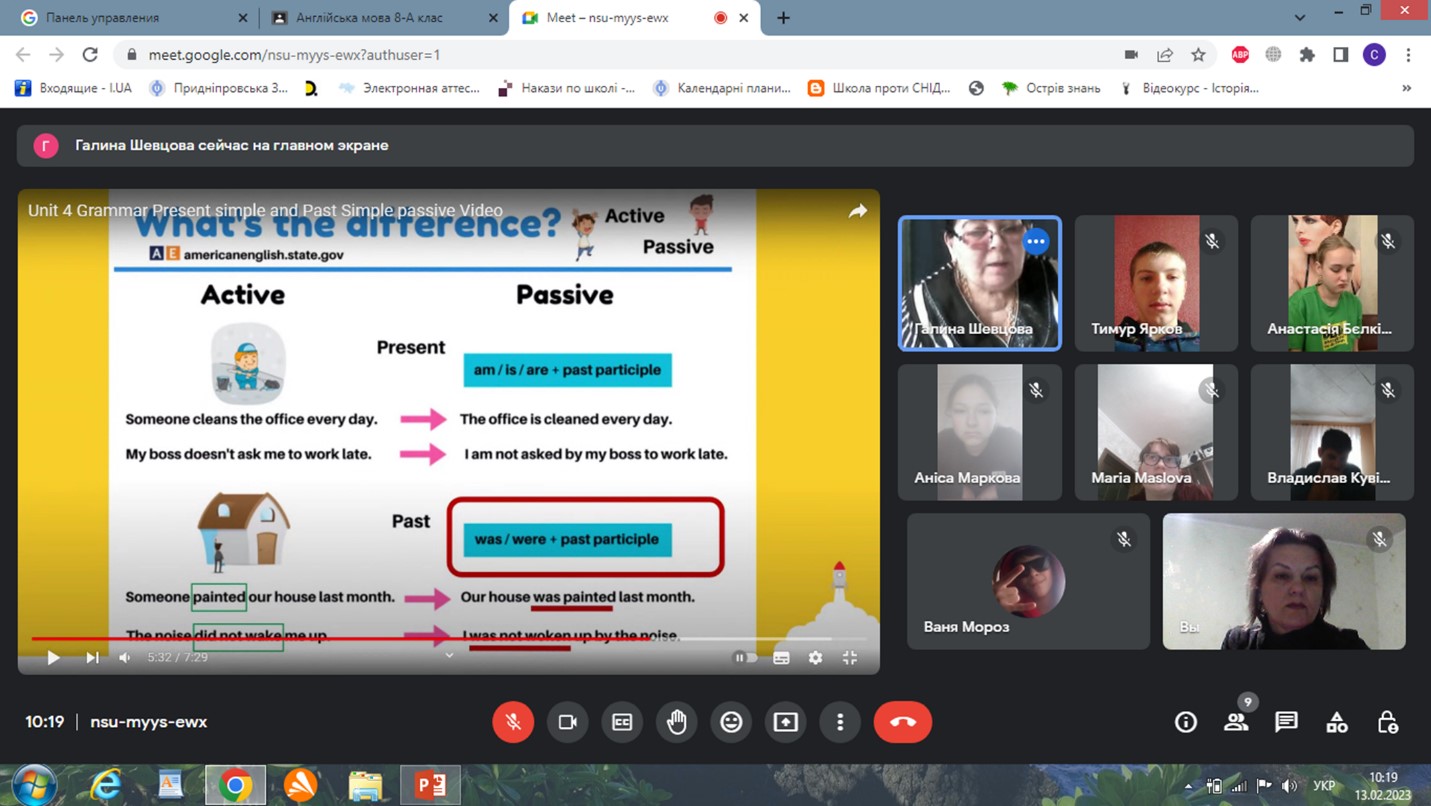Open the Windows Start menu
This screenshot has width=1431, height=806.
pos(35,785)
